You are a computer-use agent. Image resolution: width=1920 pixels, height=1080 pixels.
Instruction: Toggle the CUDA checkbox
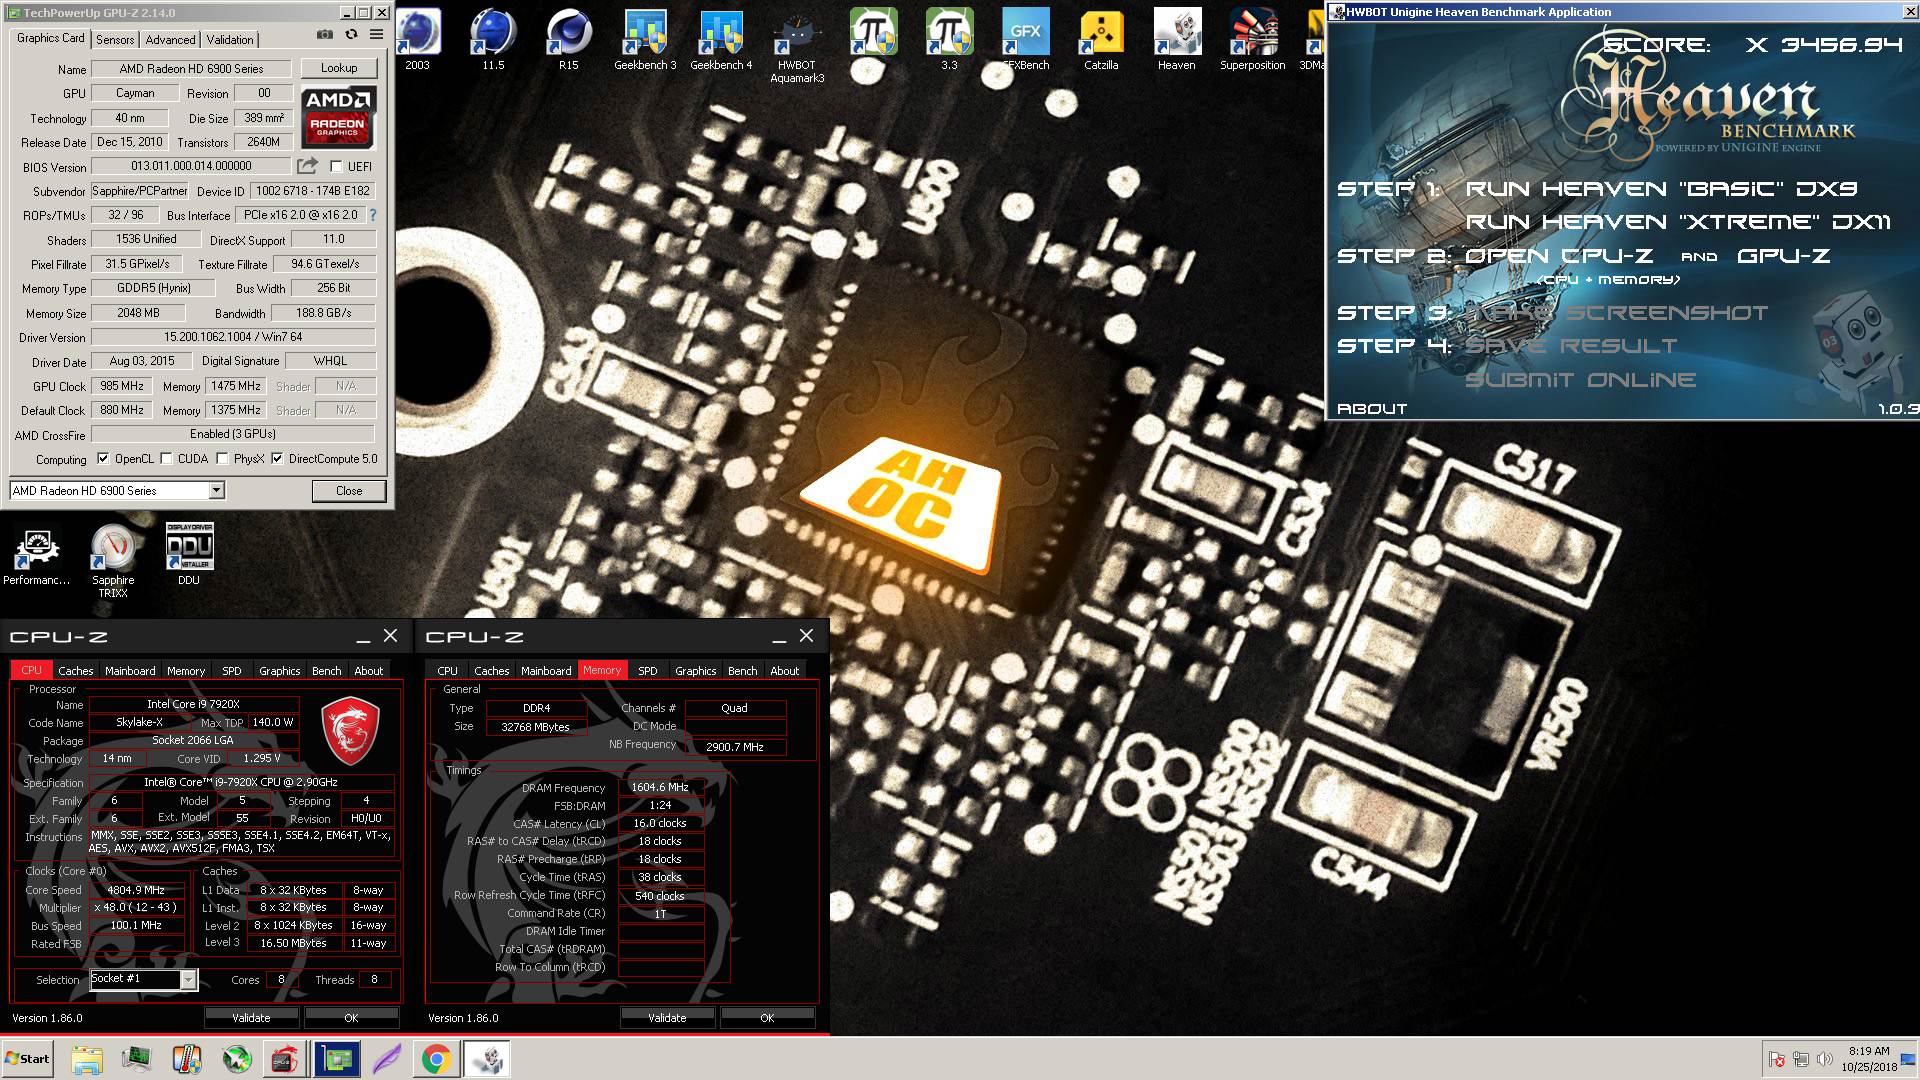[167, 459]
